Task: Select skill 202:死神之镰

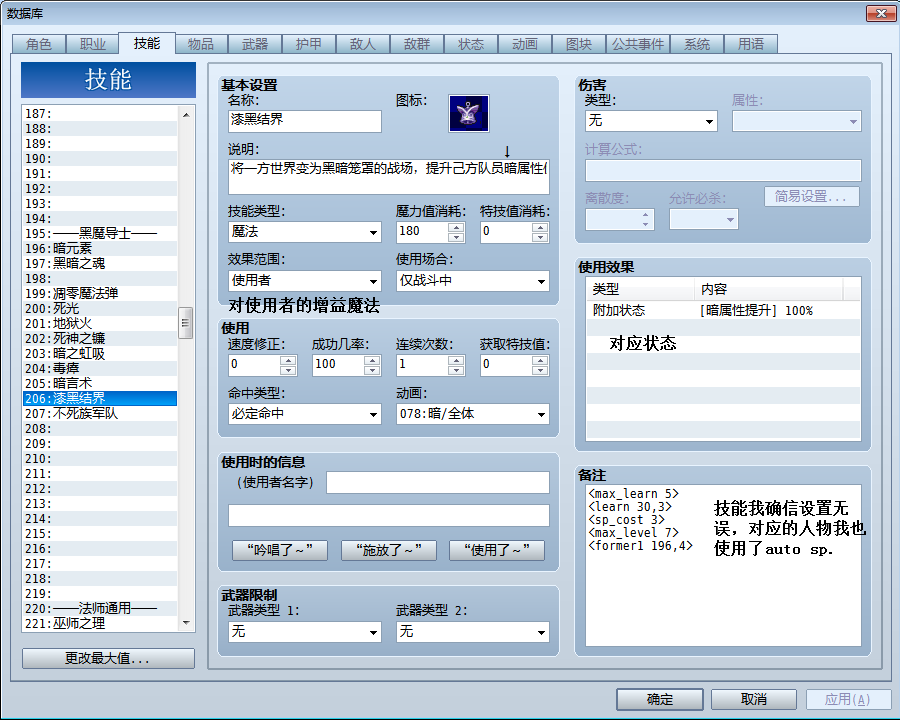Action: [100, 338]
